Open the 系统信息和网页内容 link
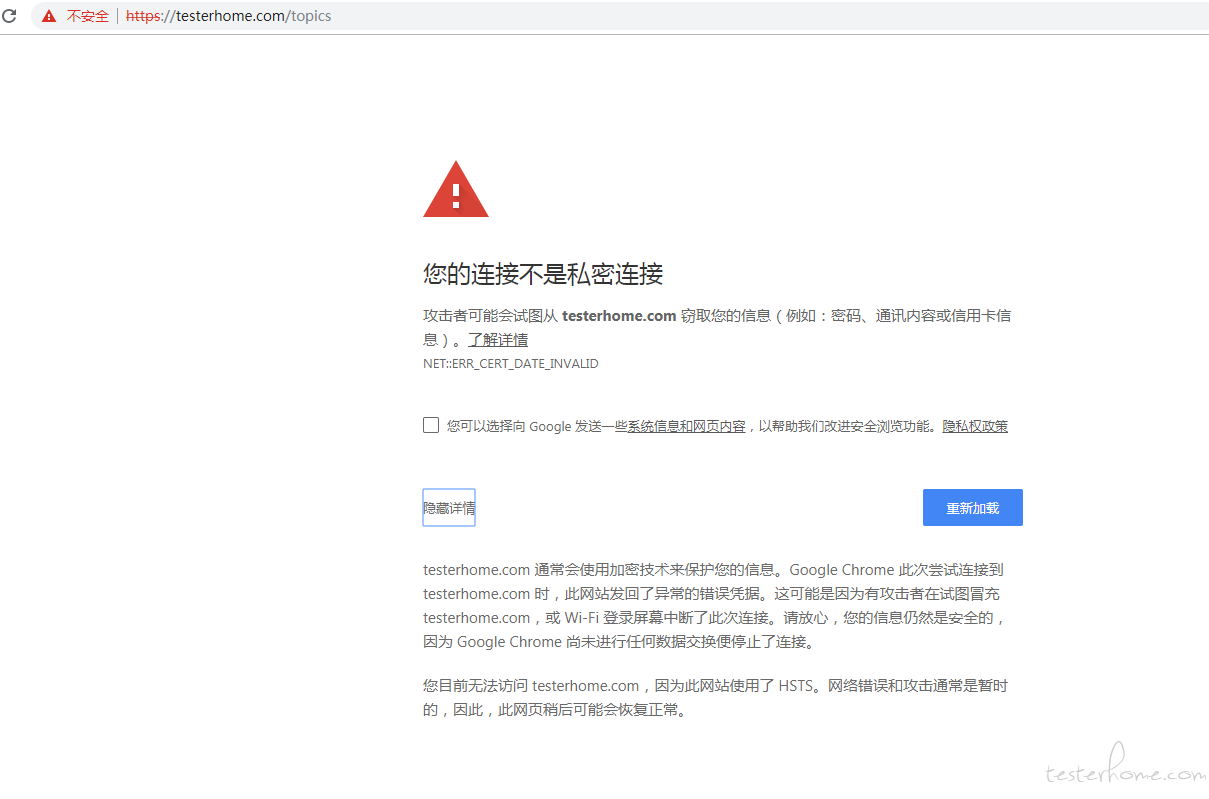 pyautogui.click(x=686, y=426)
